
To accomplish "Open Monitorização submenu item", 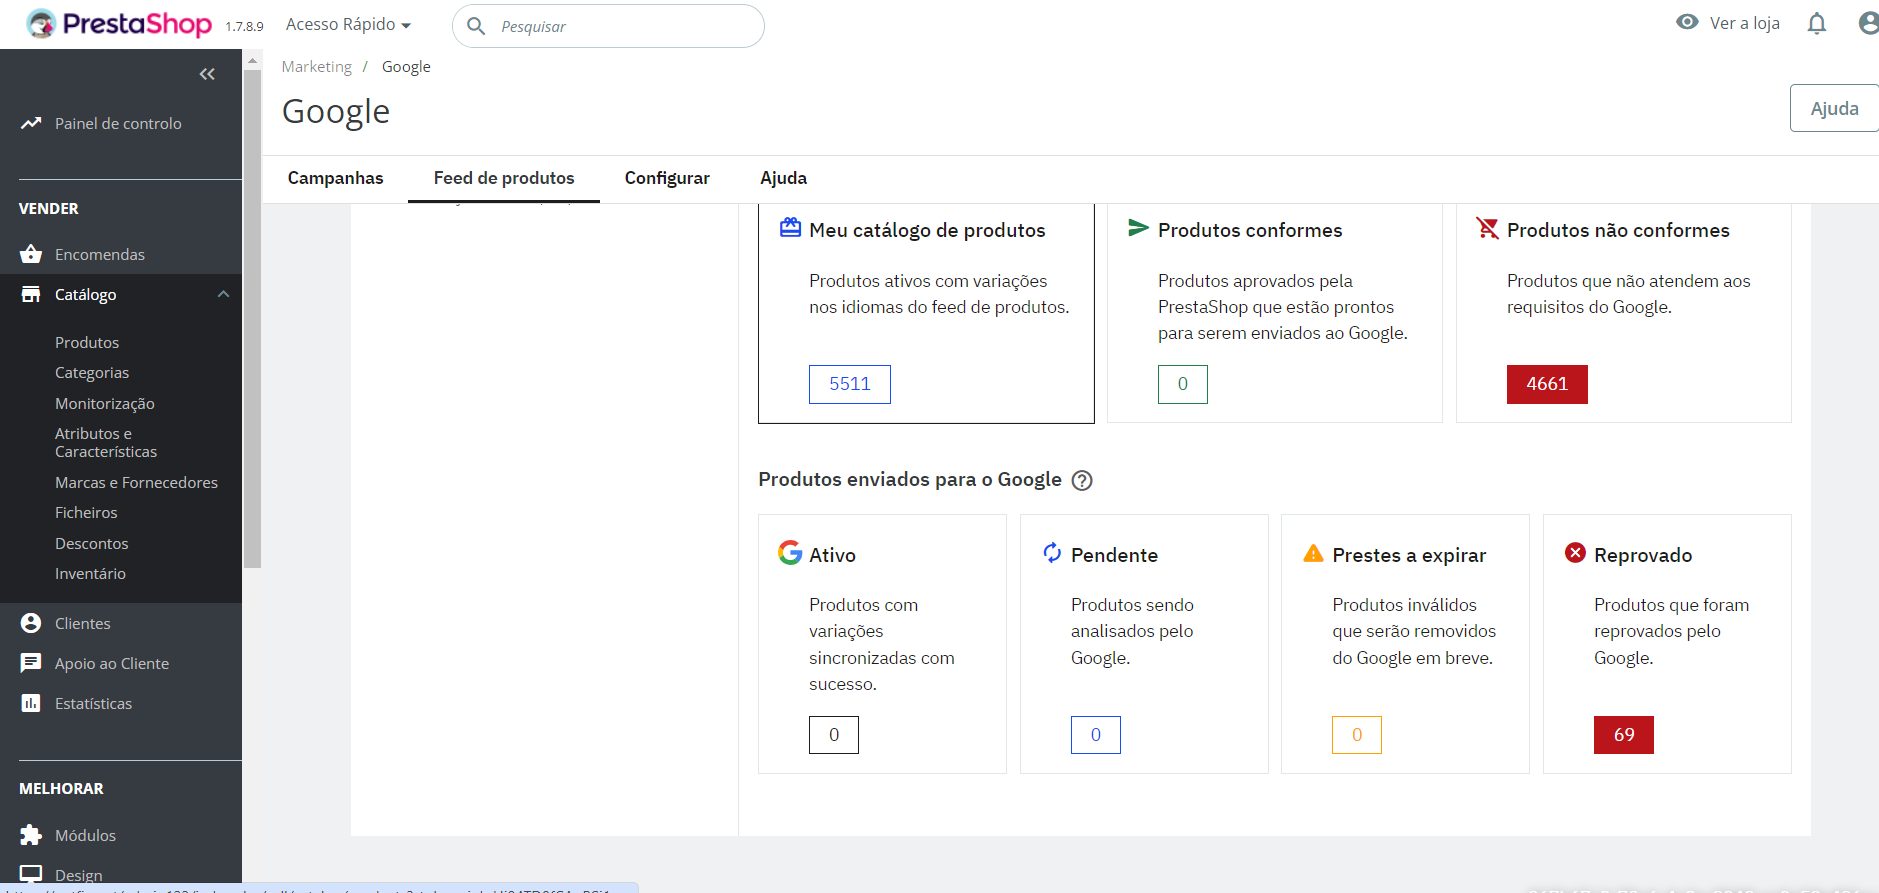I will [x=105, y=403].
